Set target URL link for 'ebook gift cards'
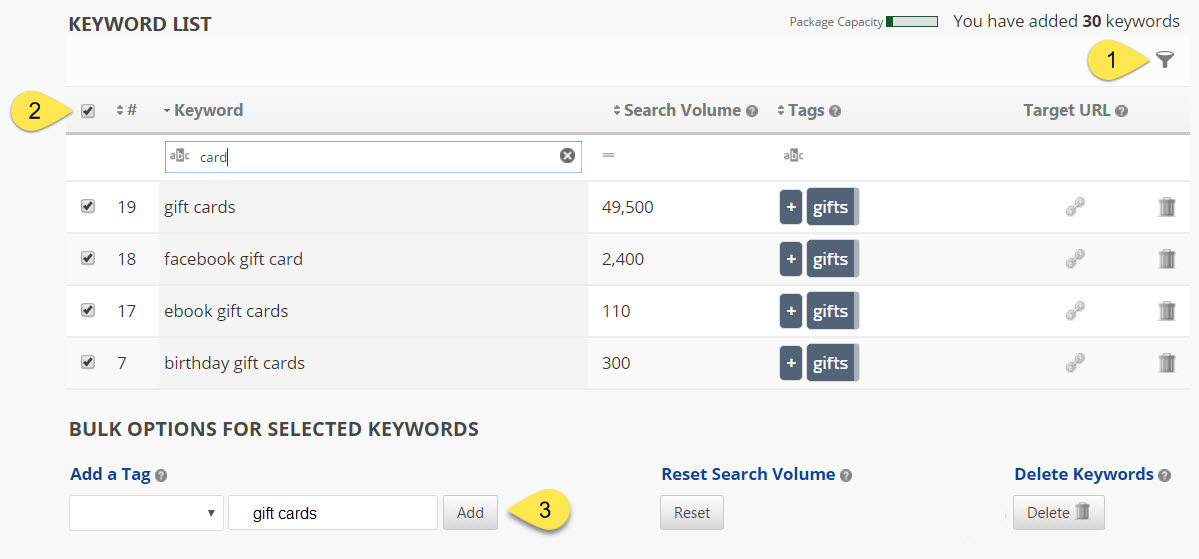Image resolution: width=1199 pixels, height=559 pixels. coord(1075,311)
